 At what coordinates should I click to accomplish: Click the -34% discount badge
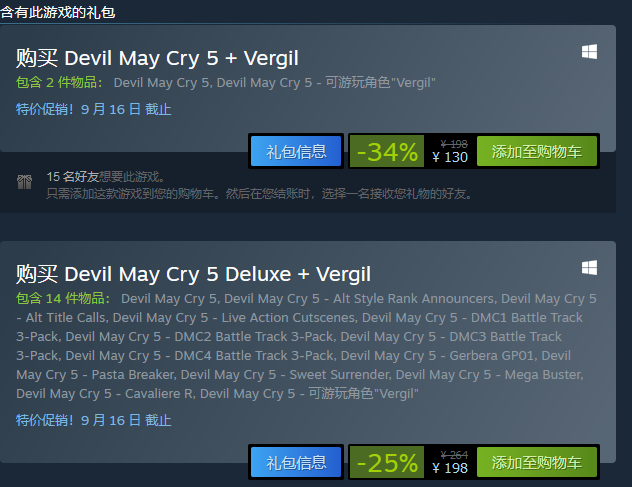[387, 152]
